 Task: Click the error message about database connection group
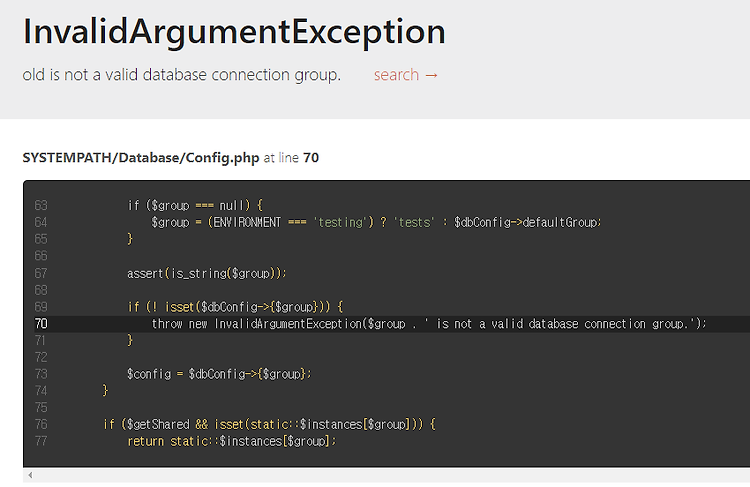click(181, 75)
